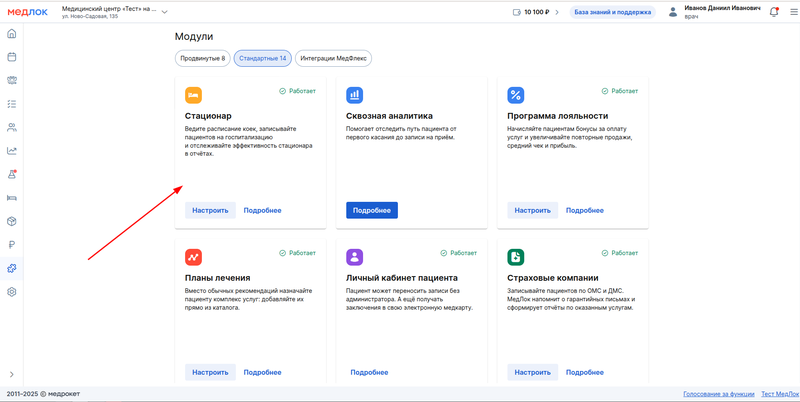
Task: Open Голосование за функции footer link
Action: 717,394
